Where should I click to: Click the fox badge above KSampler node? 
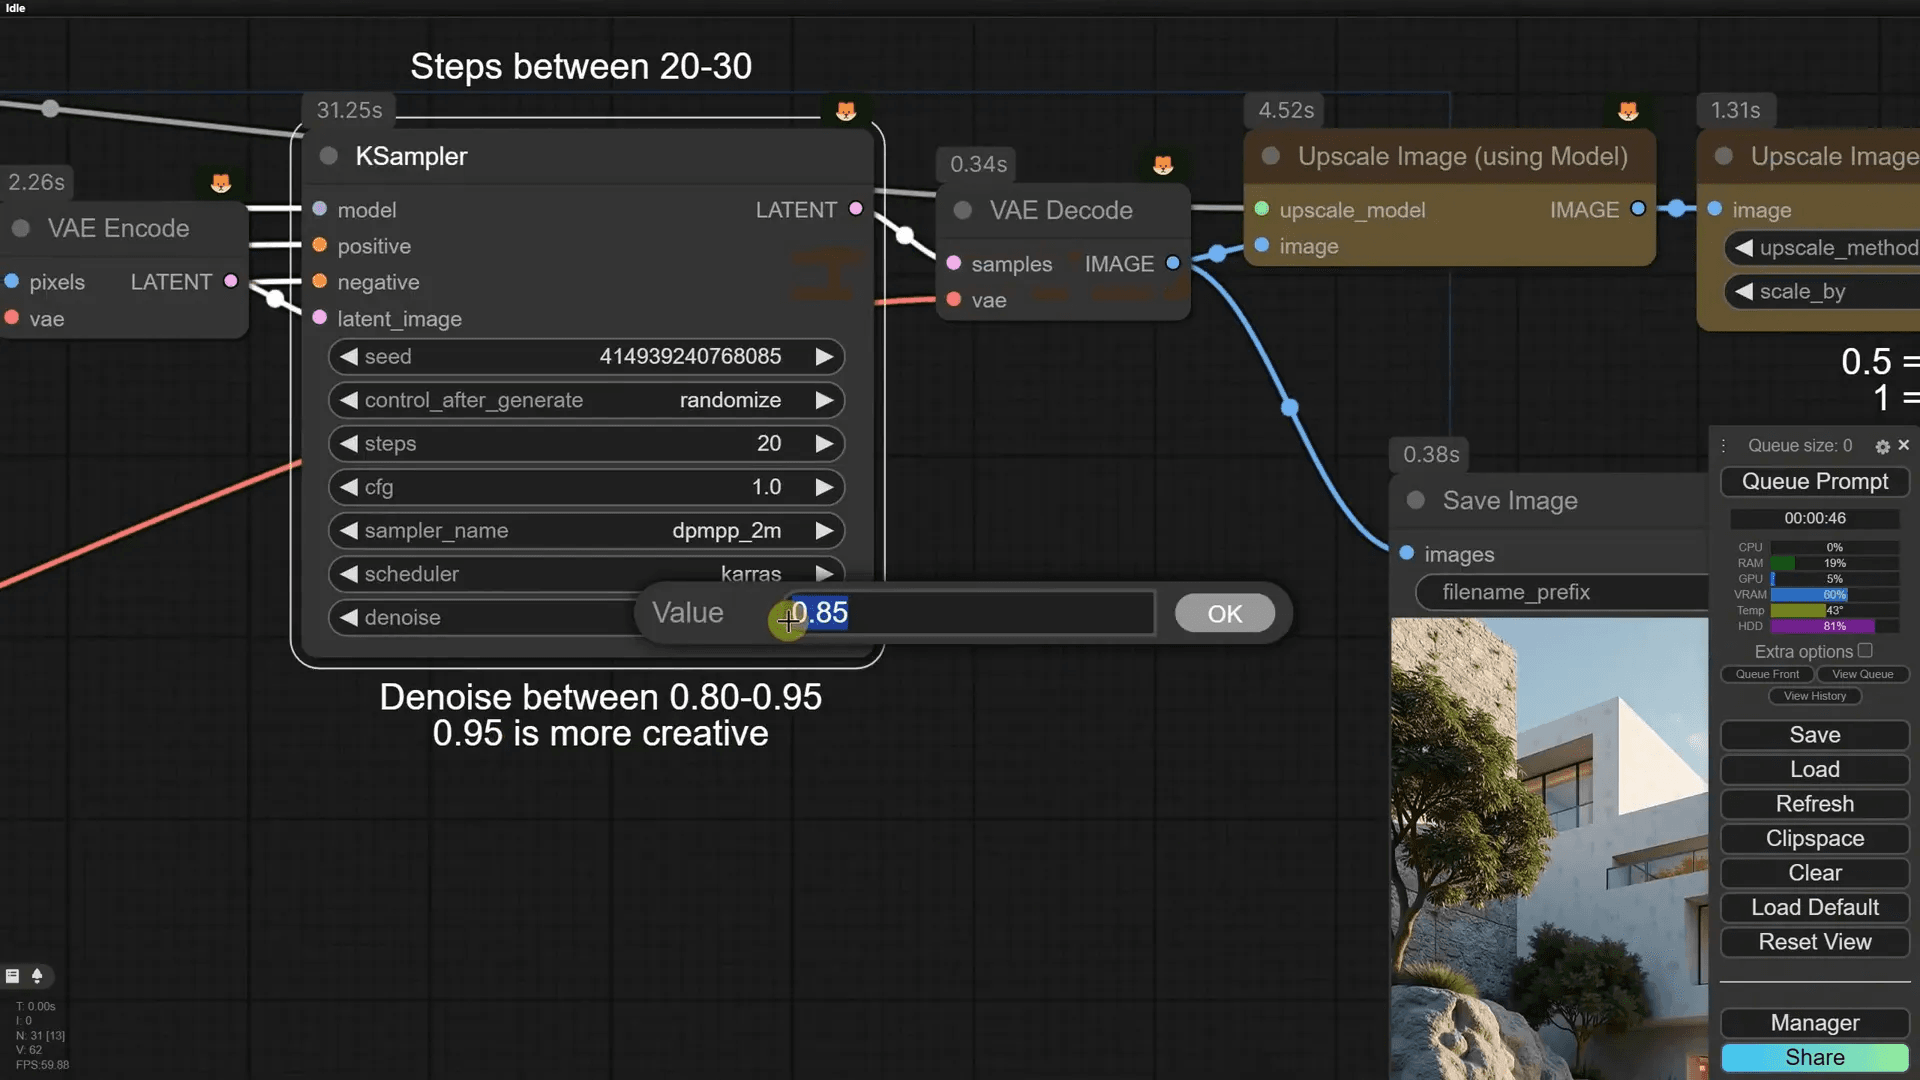846,110
